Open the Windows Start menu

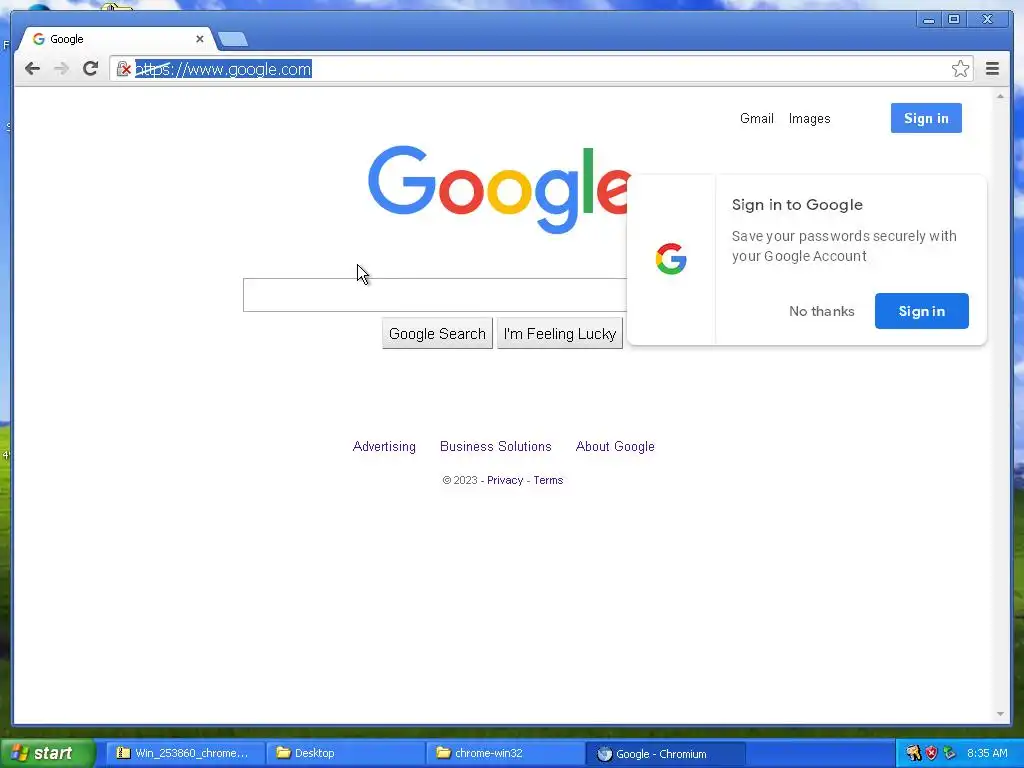pos(48,753)
